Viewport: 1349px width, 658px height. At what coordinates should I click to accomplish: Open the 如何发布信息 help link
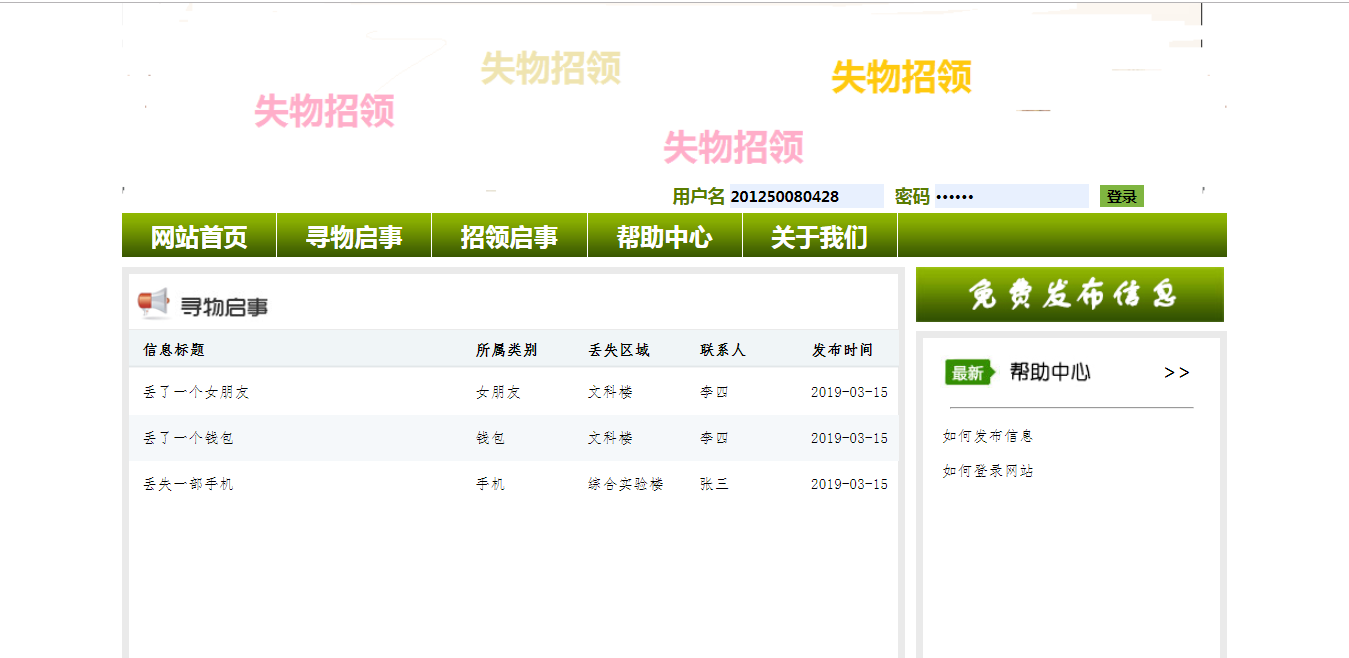(987, 436)
